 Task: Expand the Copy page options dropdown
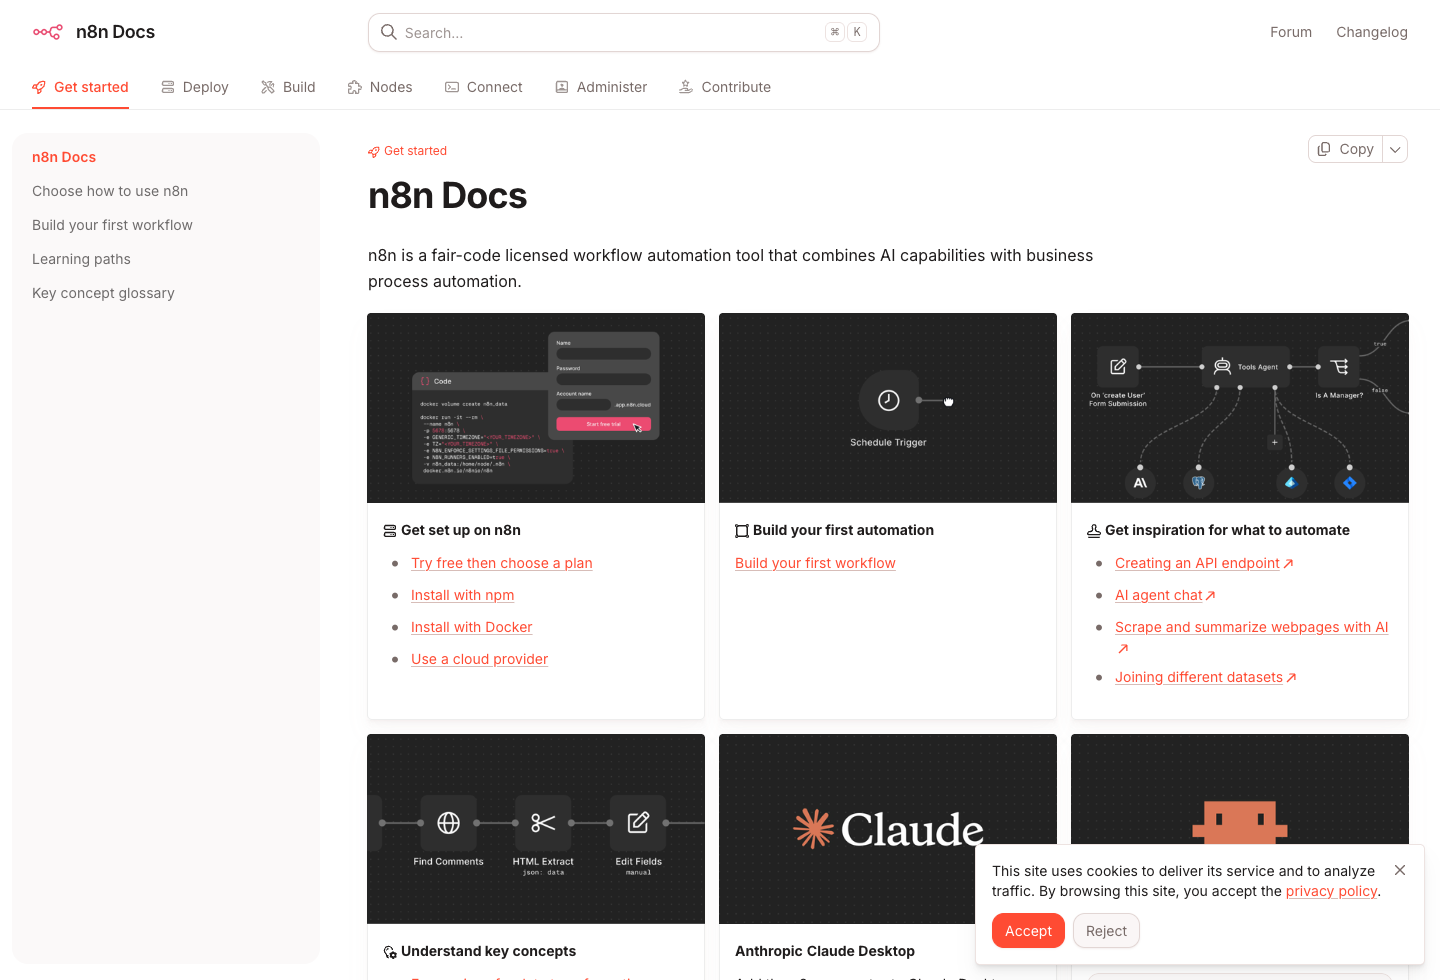pyautogui.click(x=1395, y=149)
